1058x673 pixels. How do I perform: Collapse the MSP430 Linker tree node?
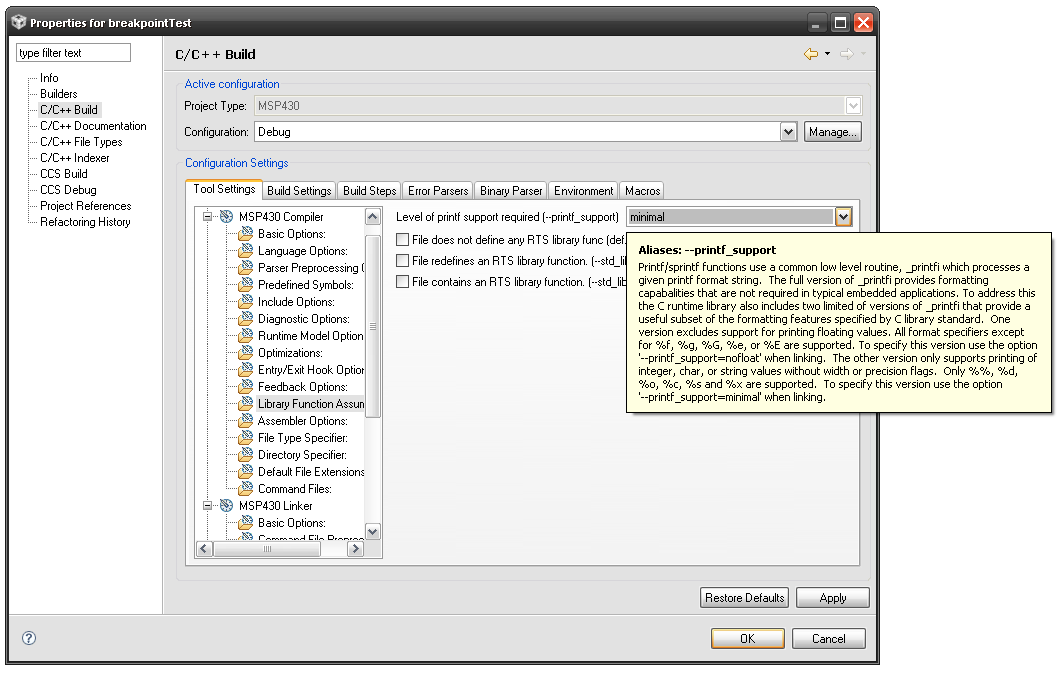[x=208, y=506]
